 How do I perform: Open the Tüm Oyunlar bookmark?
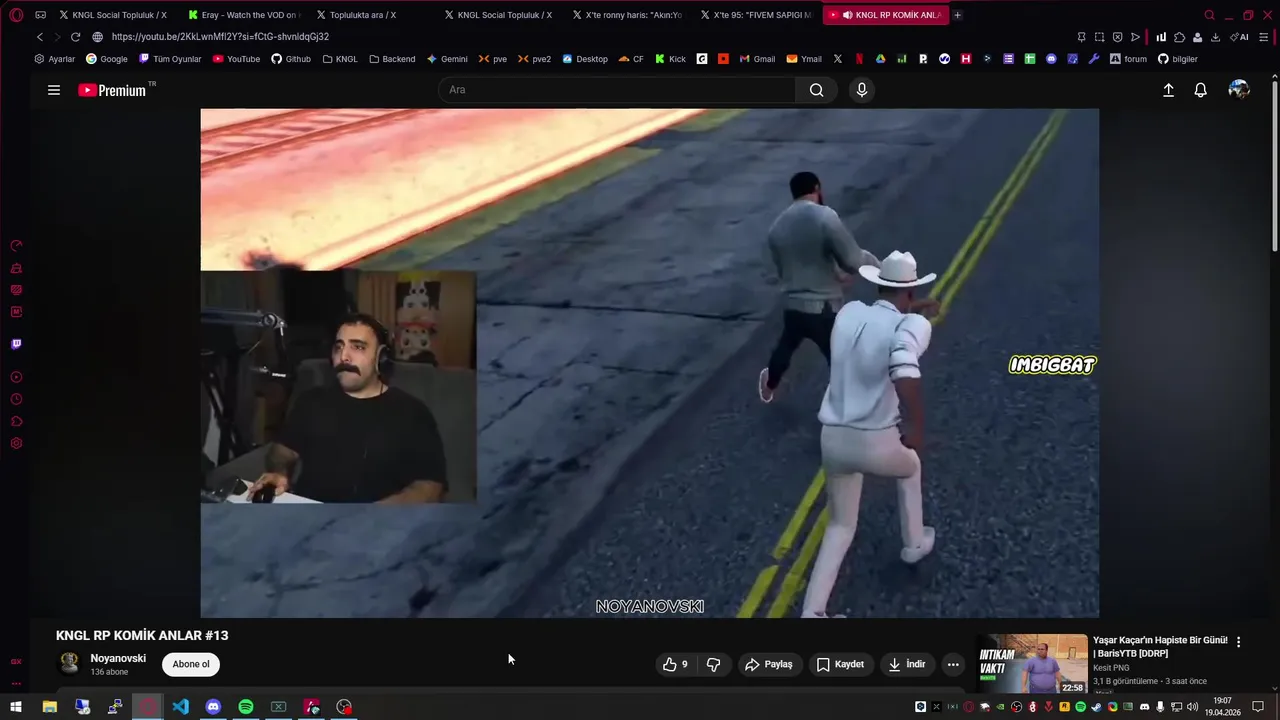170,59
